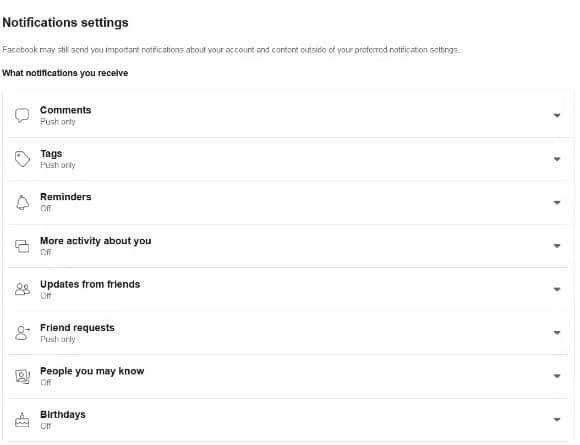Click the Updates from friends people icon

22,289
